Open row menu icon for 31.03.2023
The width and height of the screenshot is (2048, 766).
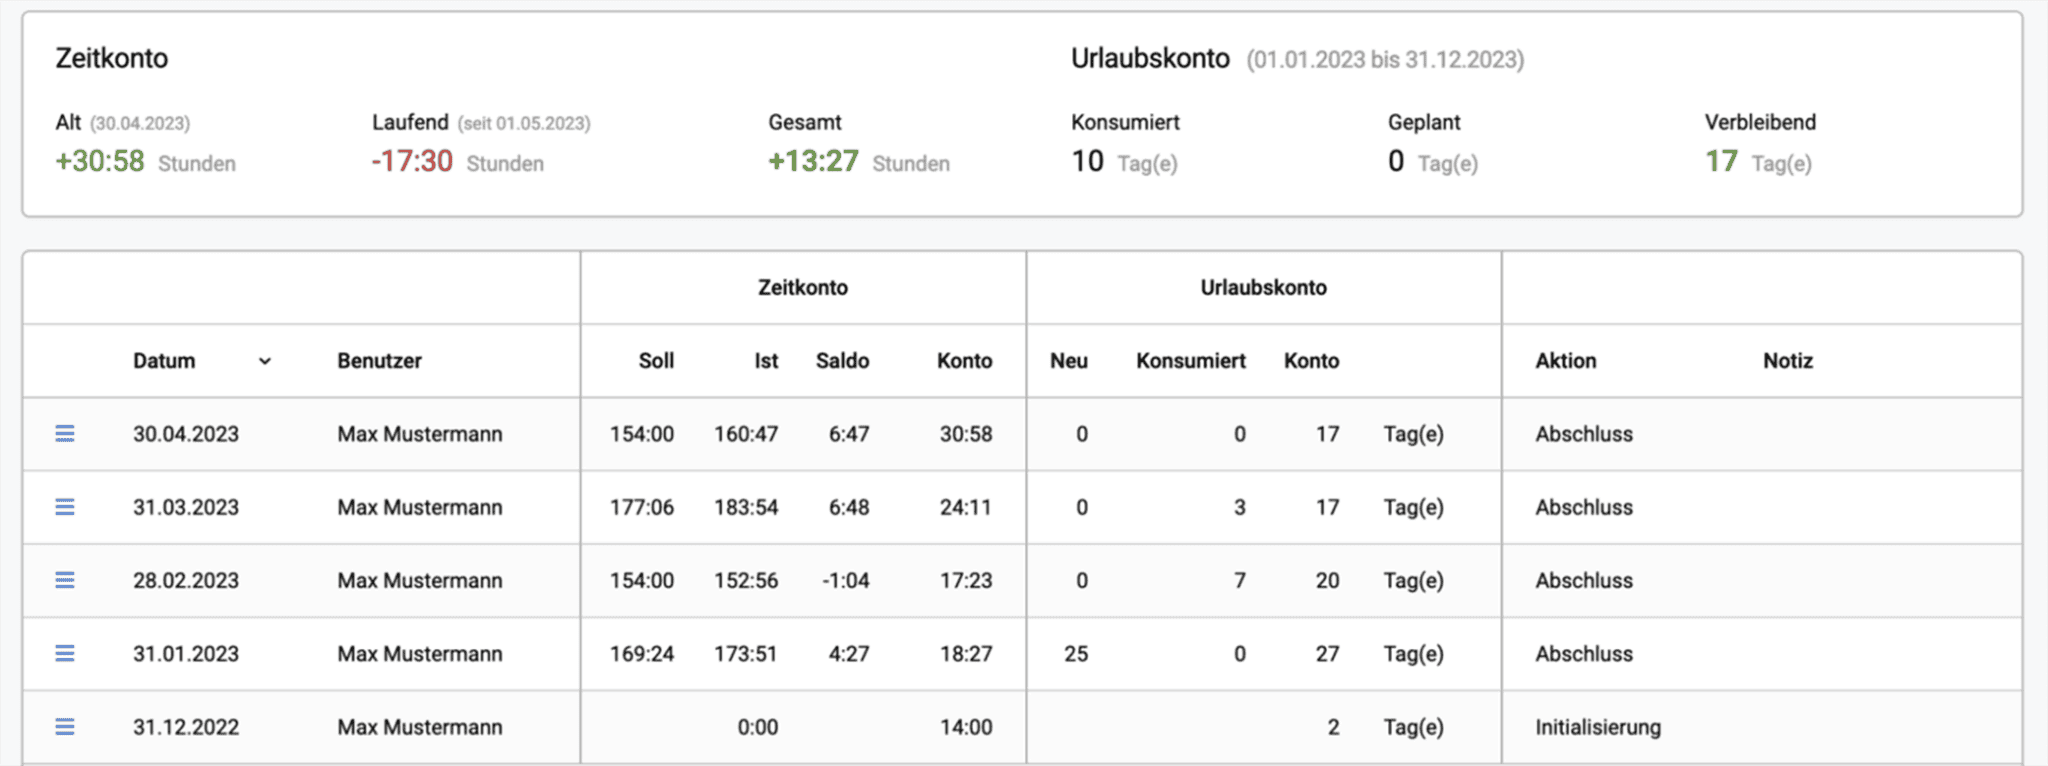point(65,507)
